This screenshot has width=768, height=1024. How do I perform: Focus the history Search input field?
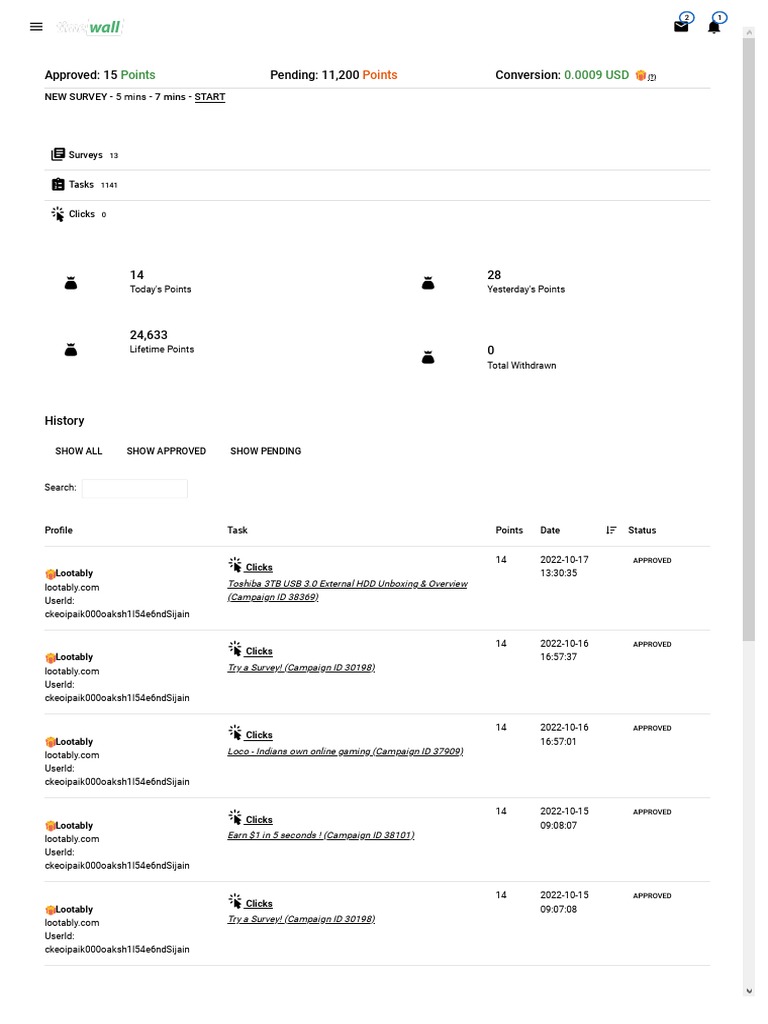pos(134,488)
